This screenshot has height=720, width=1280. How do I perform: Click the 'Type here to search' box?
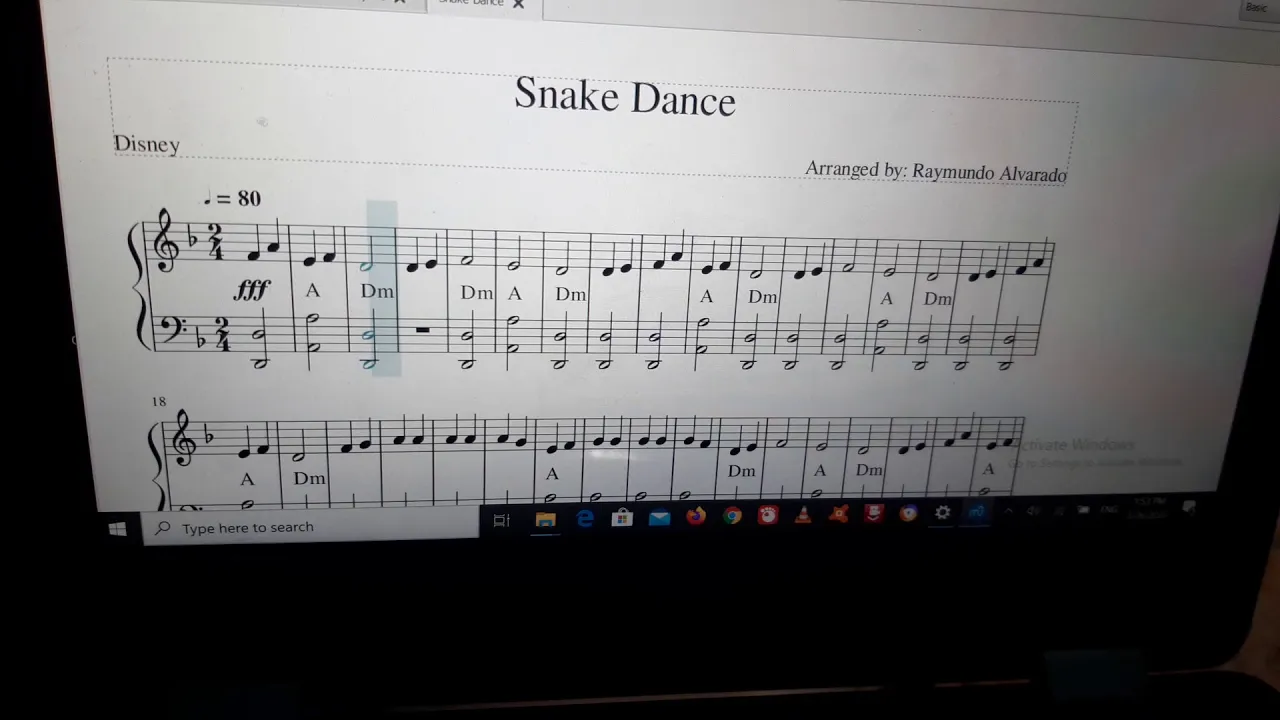(311, 526)
